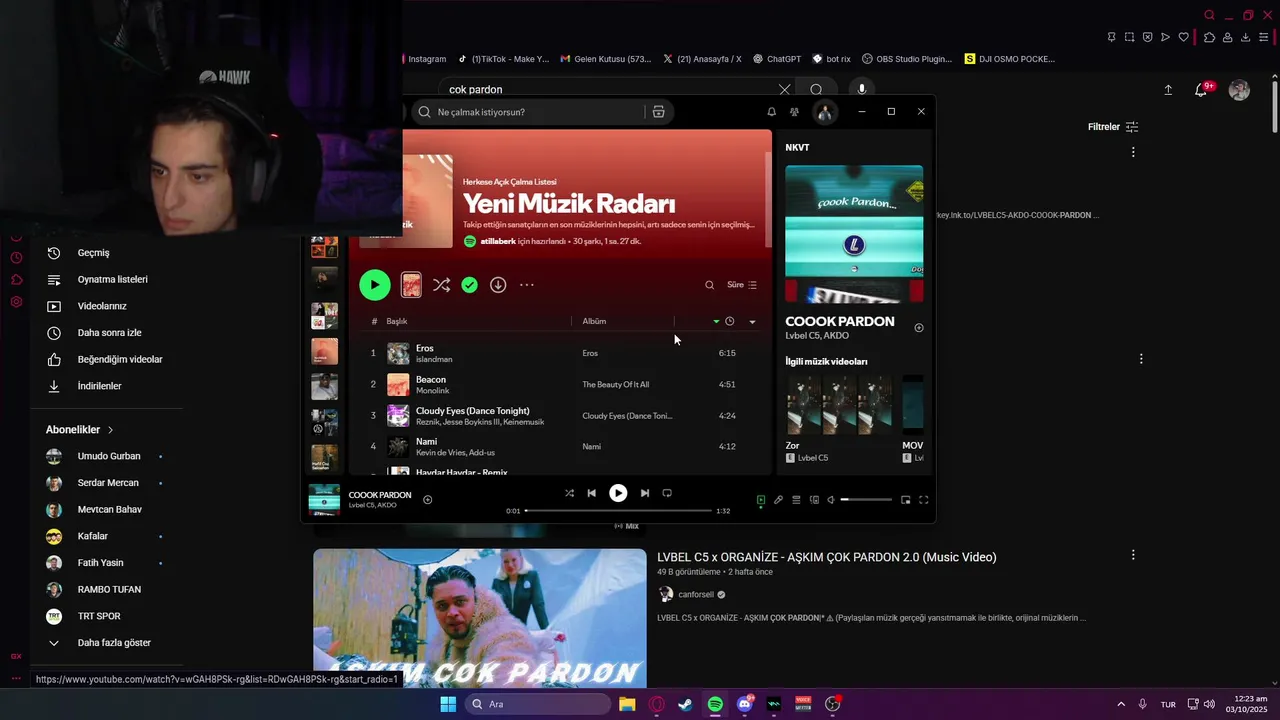Skip to next track in the Spotify player
The image size is (1280, 720).
[645, 493]
